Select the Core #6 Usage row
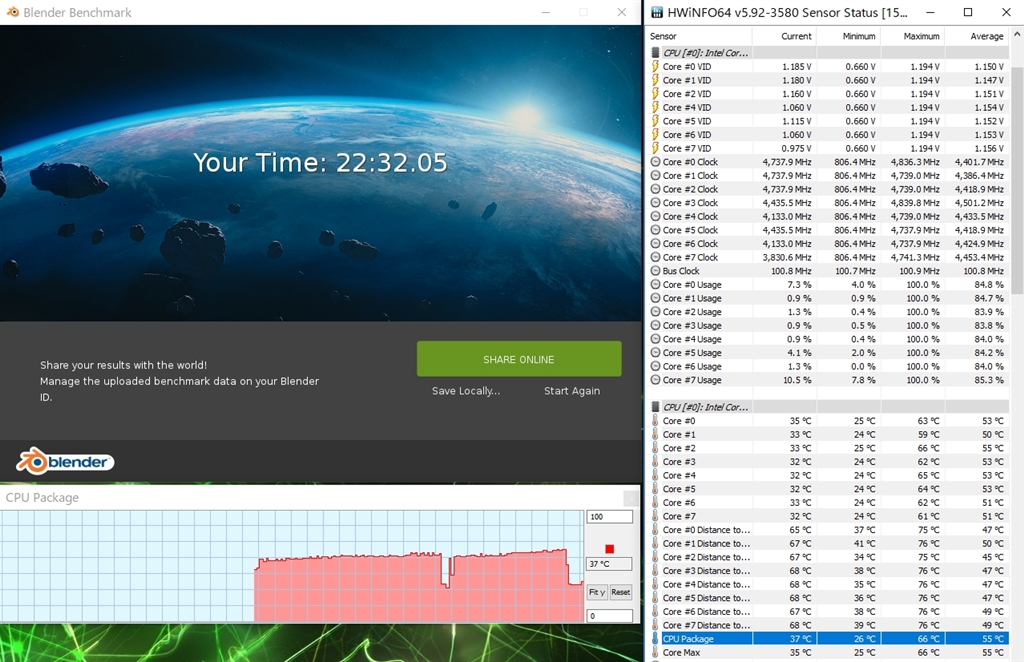This screenshot has height=662, width=1024. coord(828,366)
